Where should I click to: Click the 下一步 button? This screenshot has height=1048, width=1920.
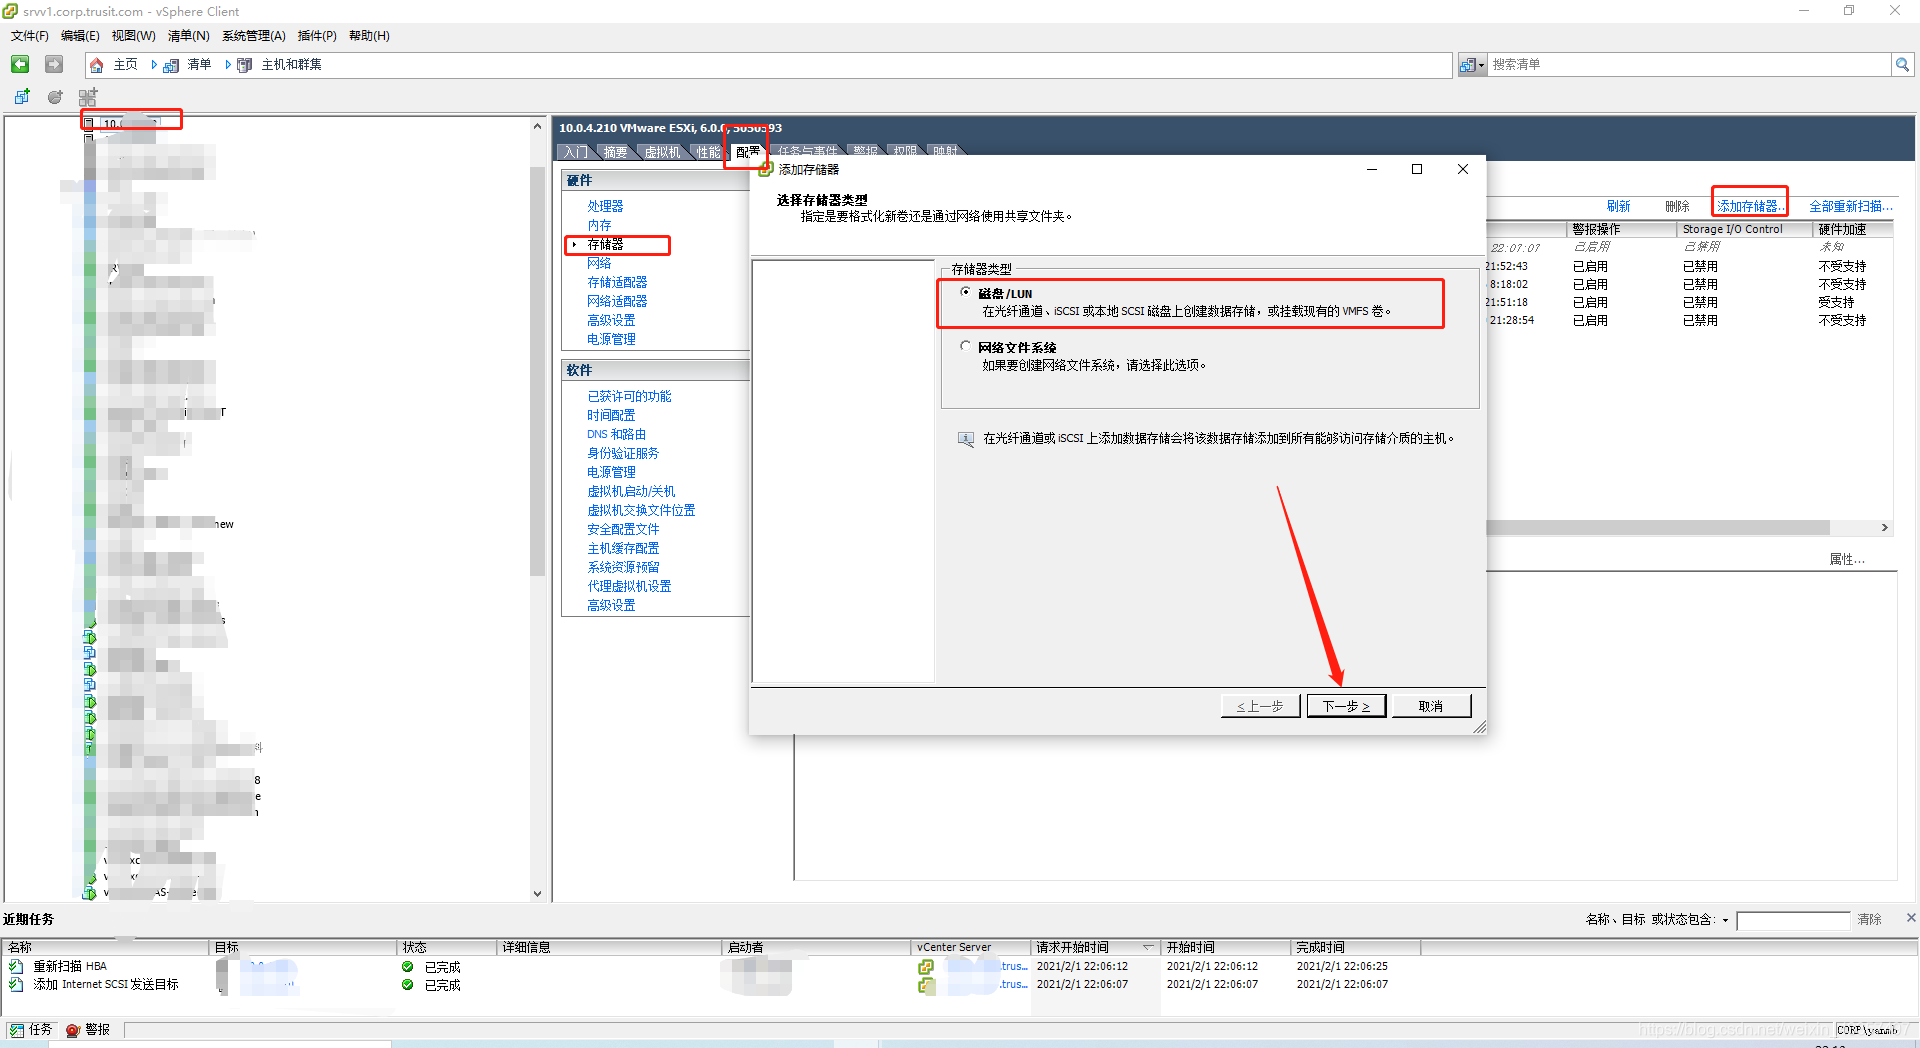[x=1346, y=706]
